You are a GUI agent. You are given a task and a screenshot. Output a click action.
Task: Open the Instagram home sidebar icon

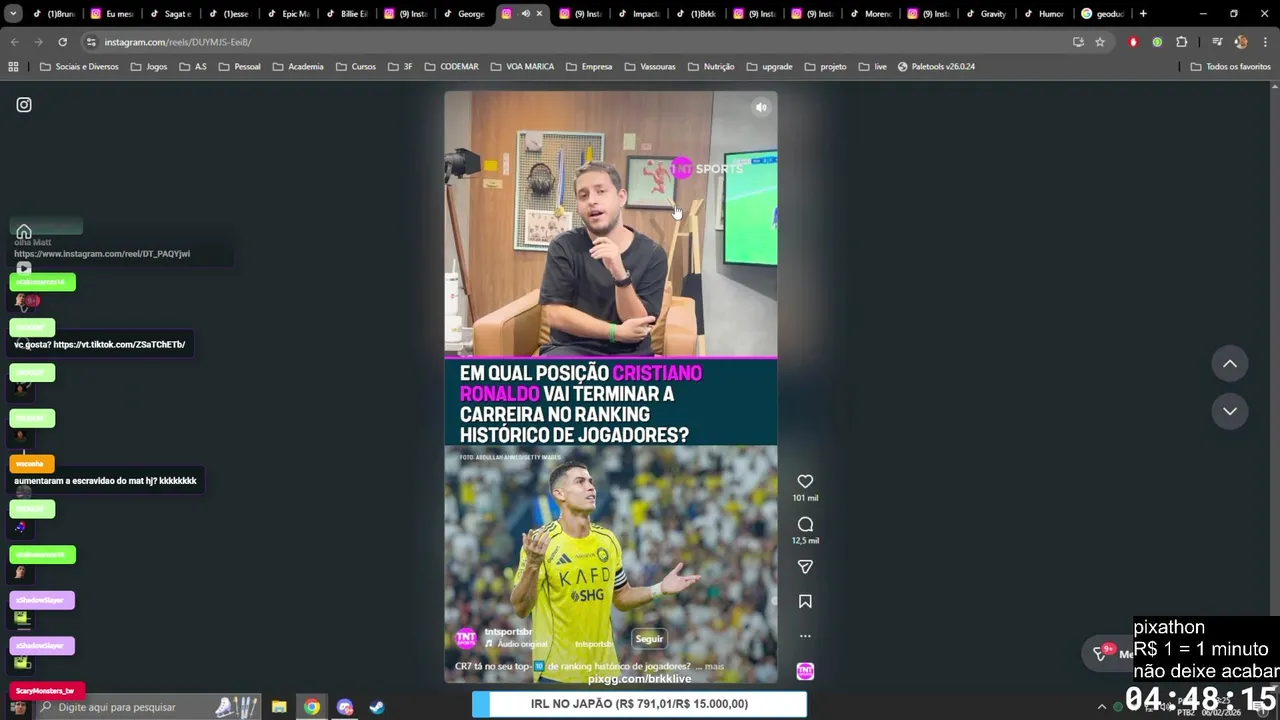(x=24, y=232)
